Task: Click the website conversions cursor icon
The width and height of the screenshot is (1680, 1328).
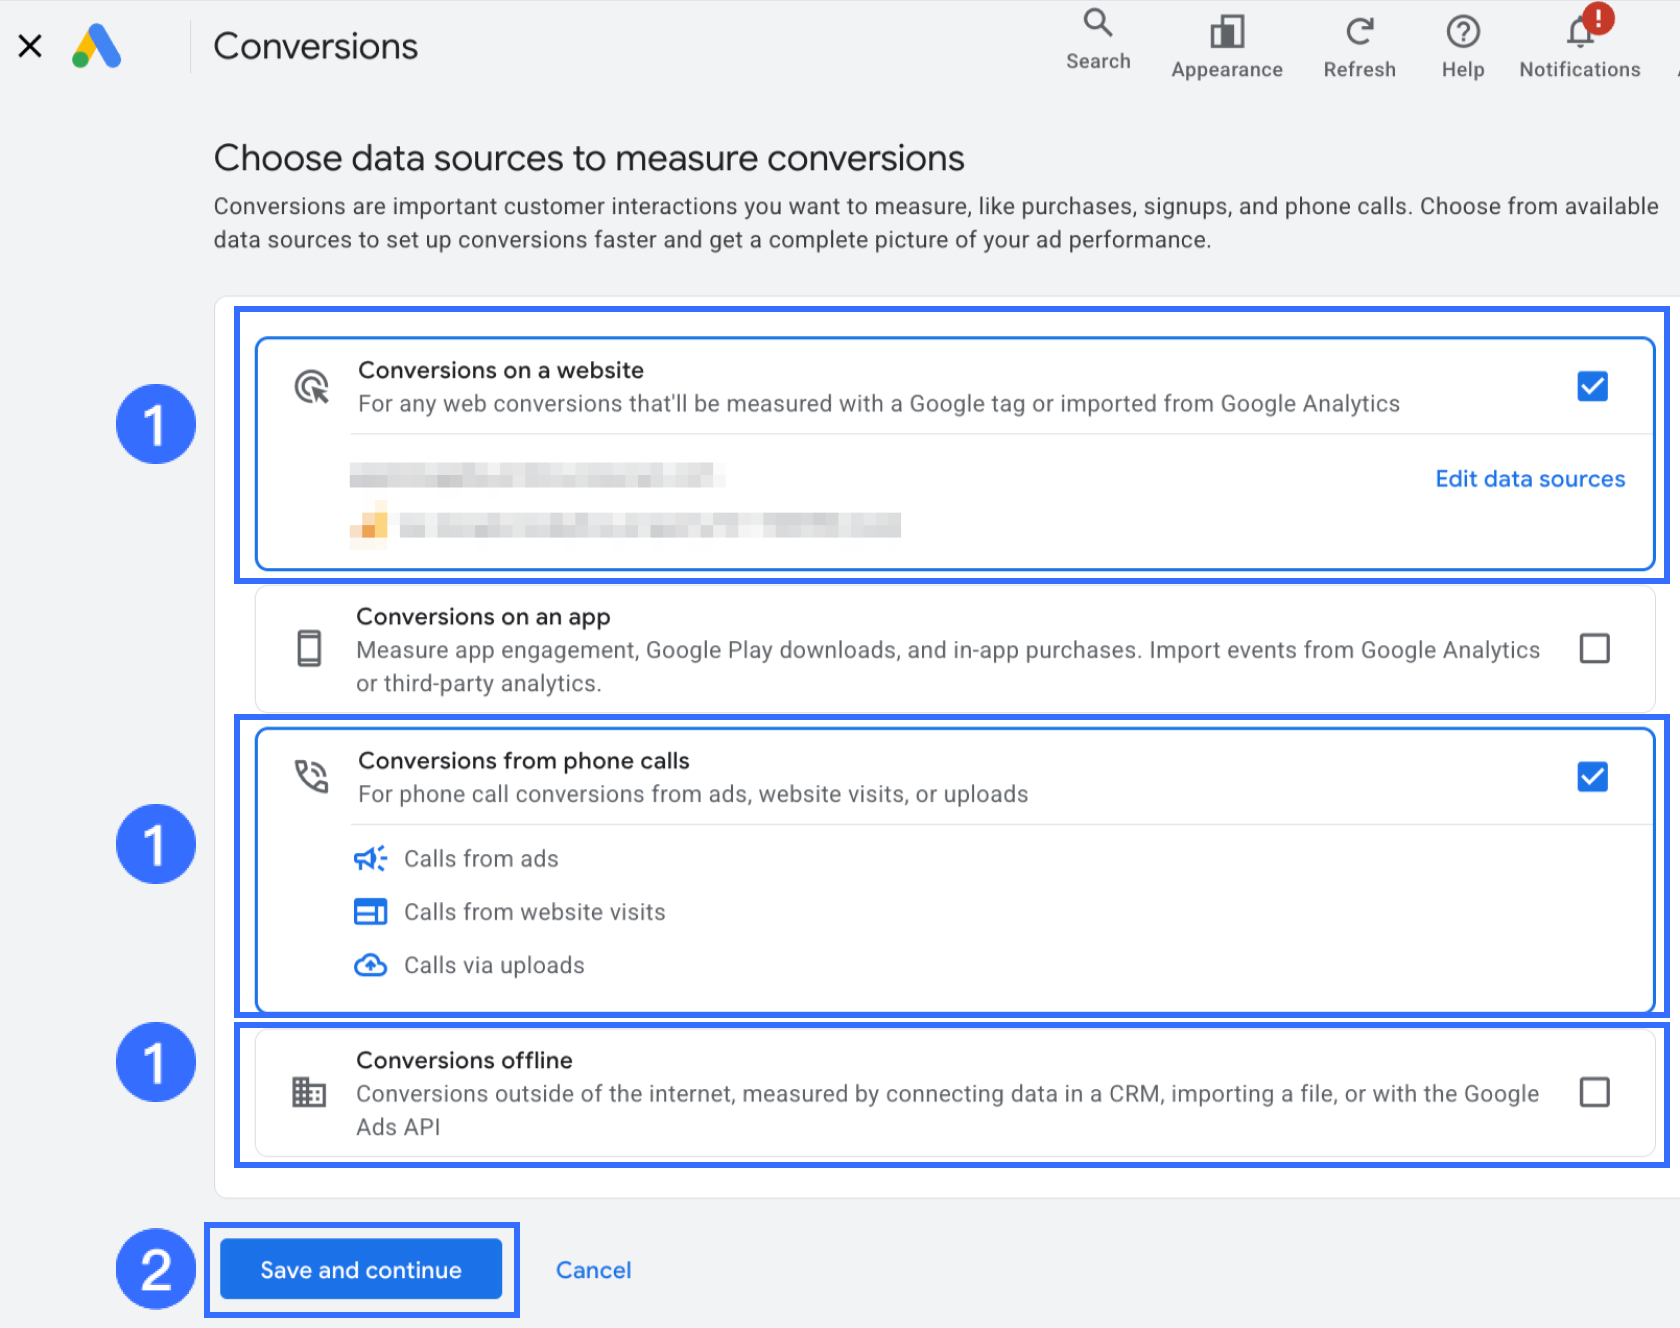Action: point(311,386)
